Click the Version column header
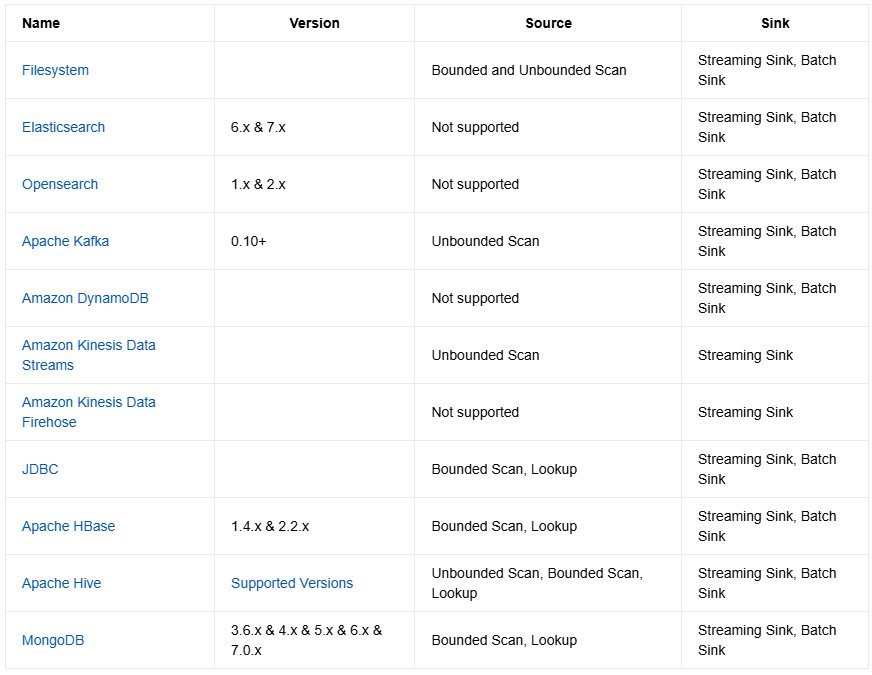This screenshot has height=675, width=872. tap(314, 23)
